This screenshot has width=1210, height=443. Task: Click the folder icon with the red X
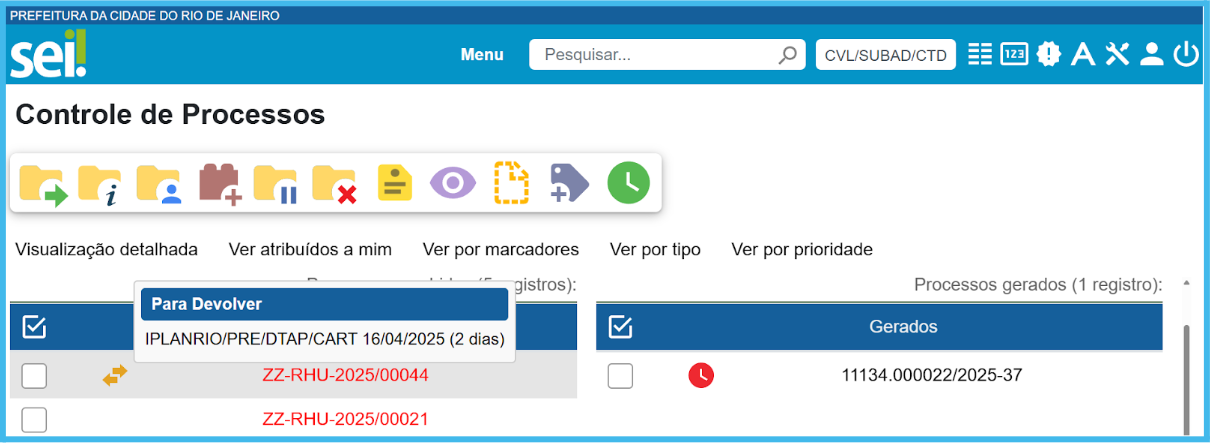(334, 184)
